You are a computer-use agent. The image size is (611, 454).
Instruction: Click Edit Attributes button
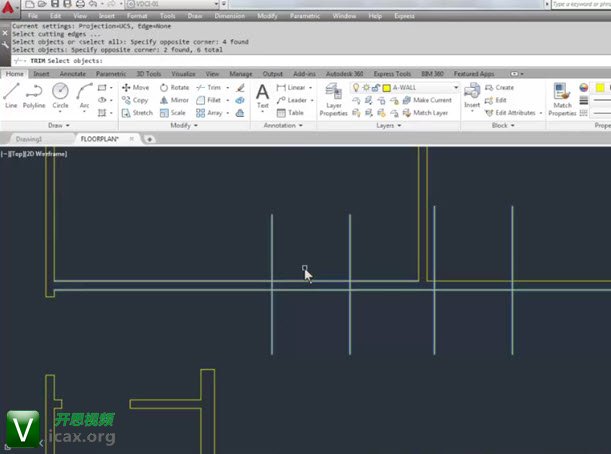510,113
